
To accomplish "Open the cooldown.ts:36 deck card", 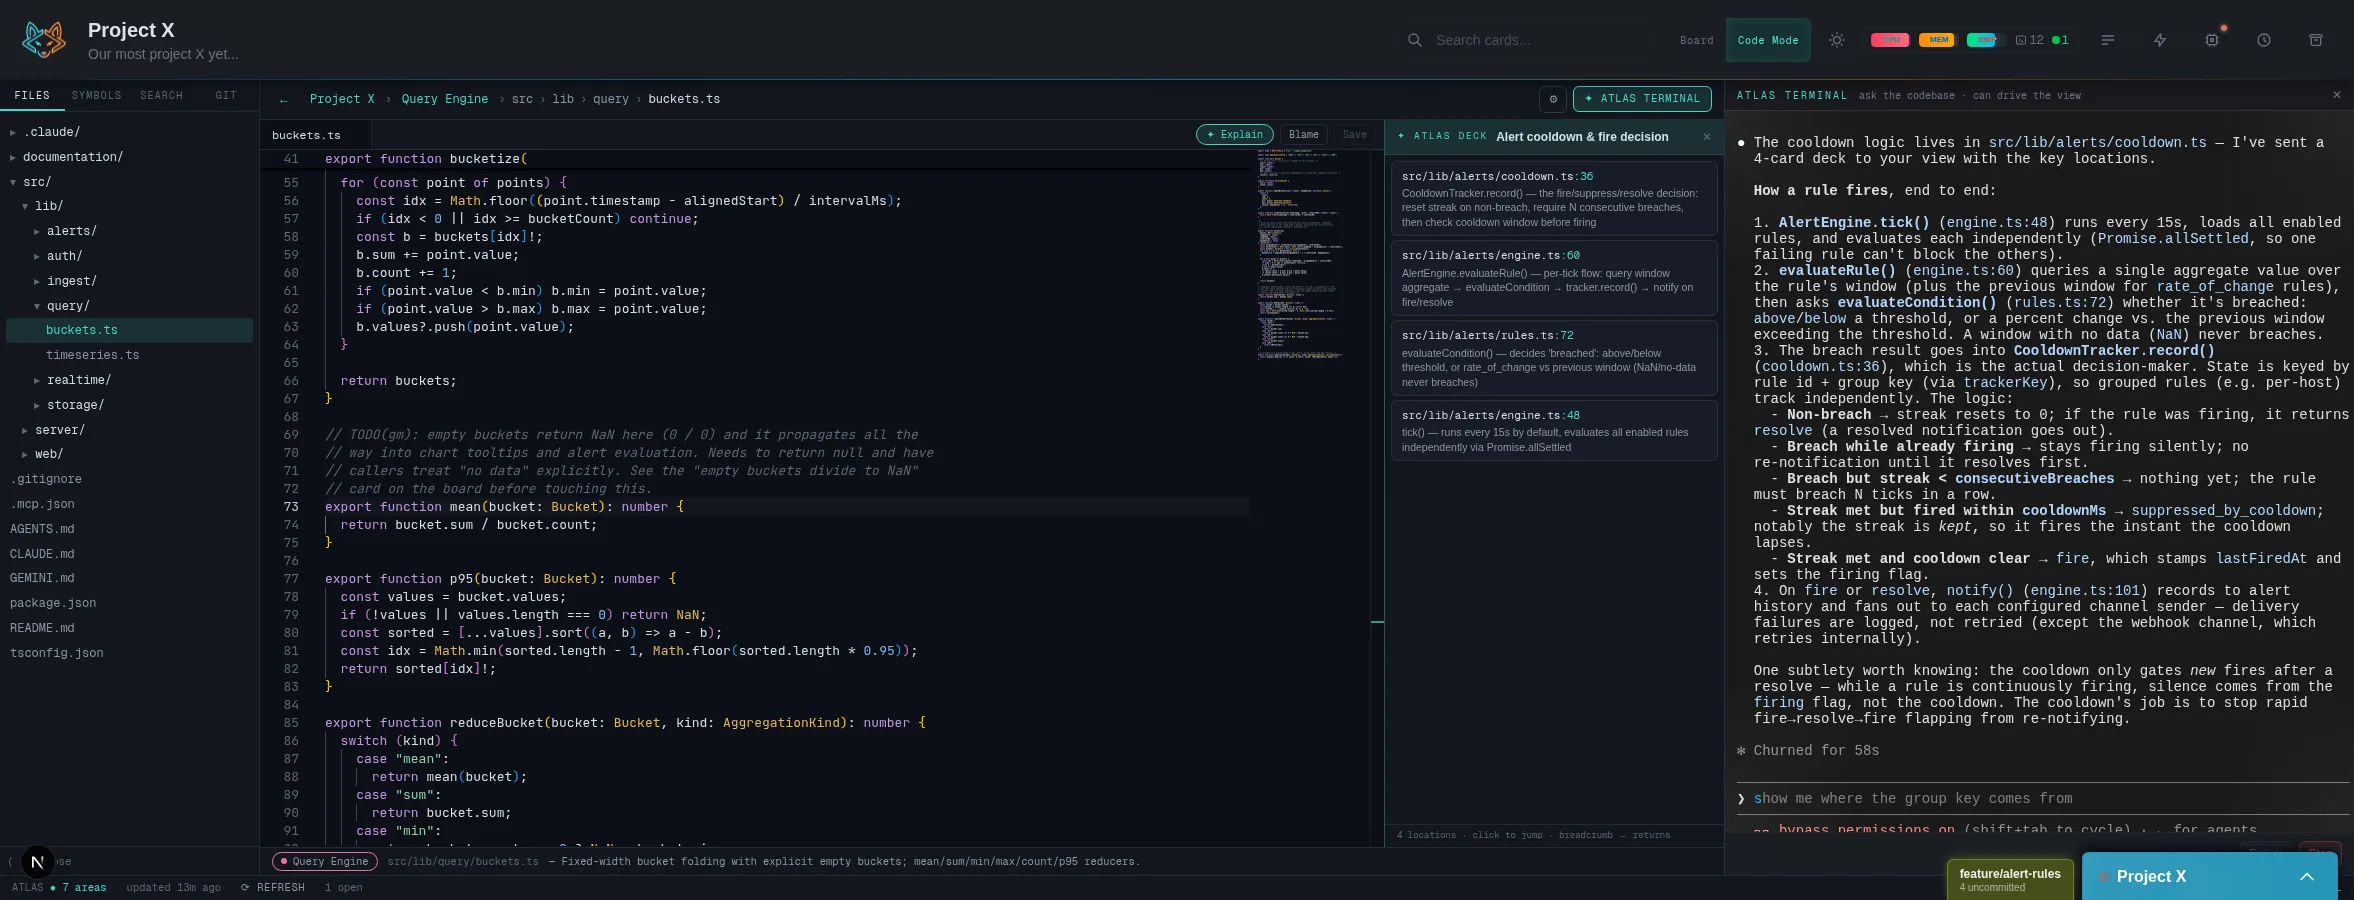I will pos(1554,198).
